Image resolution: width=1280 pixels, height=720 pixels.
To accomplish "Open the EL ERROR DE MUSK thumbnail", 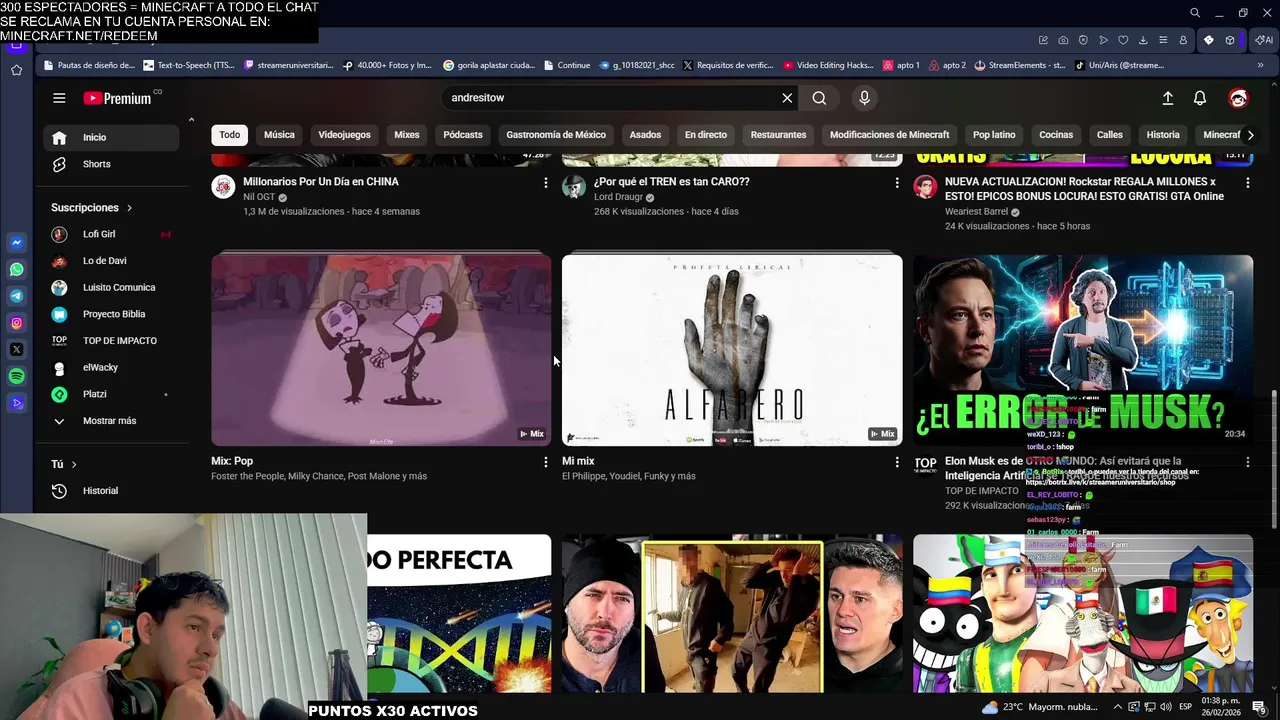I will click(x=1083, y=350).
